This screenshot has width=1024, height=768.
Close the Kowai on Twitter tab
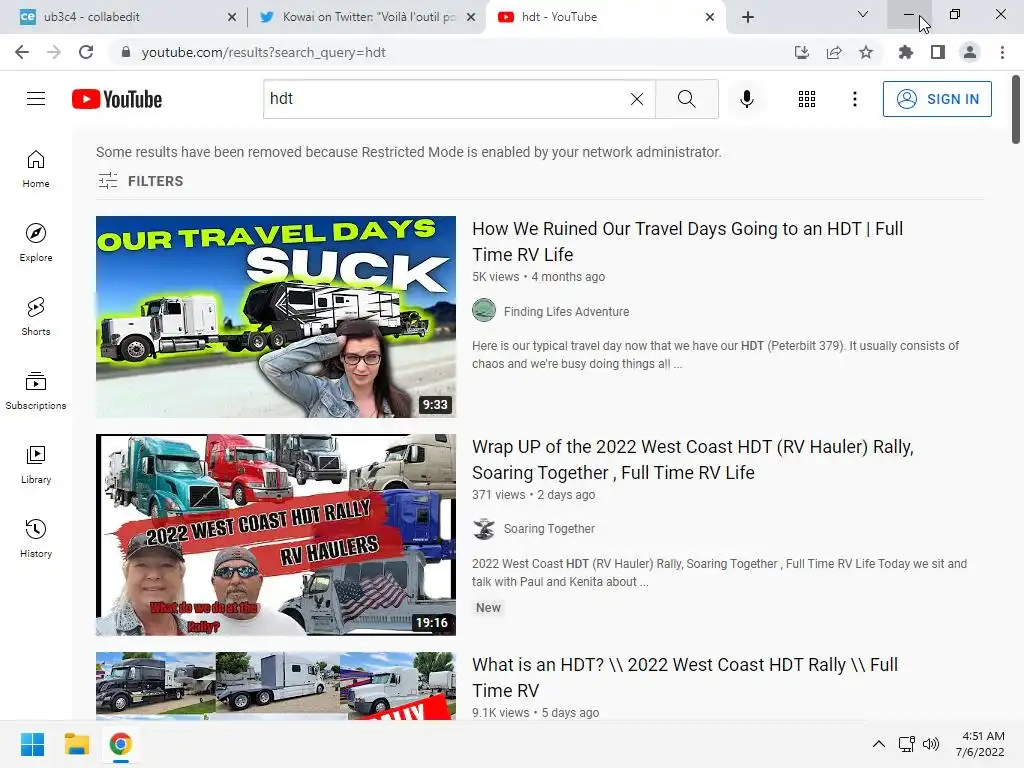pyautogui.click(x=471, y=17)
